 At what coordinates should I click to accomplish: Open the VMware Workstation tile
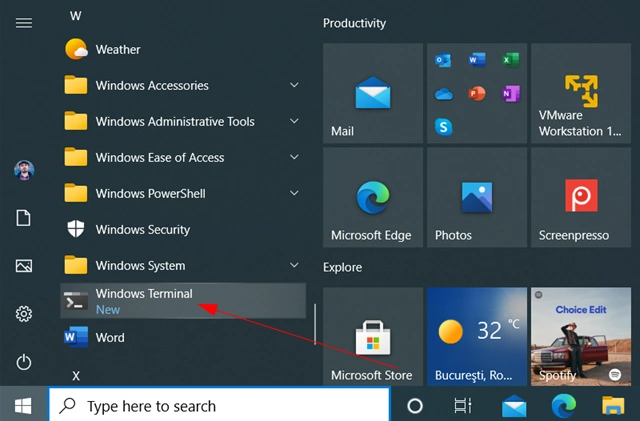pyautogui.click(x=581, y=93)
